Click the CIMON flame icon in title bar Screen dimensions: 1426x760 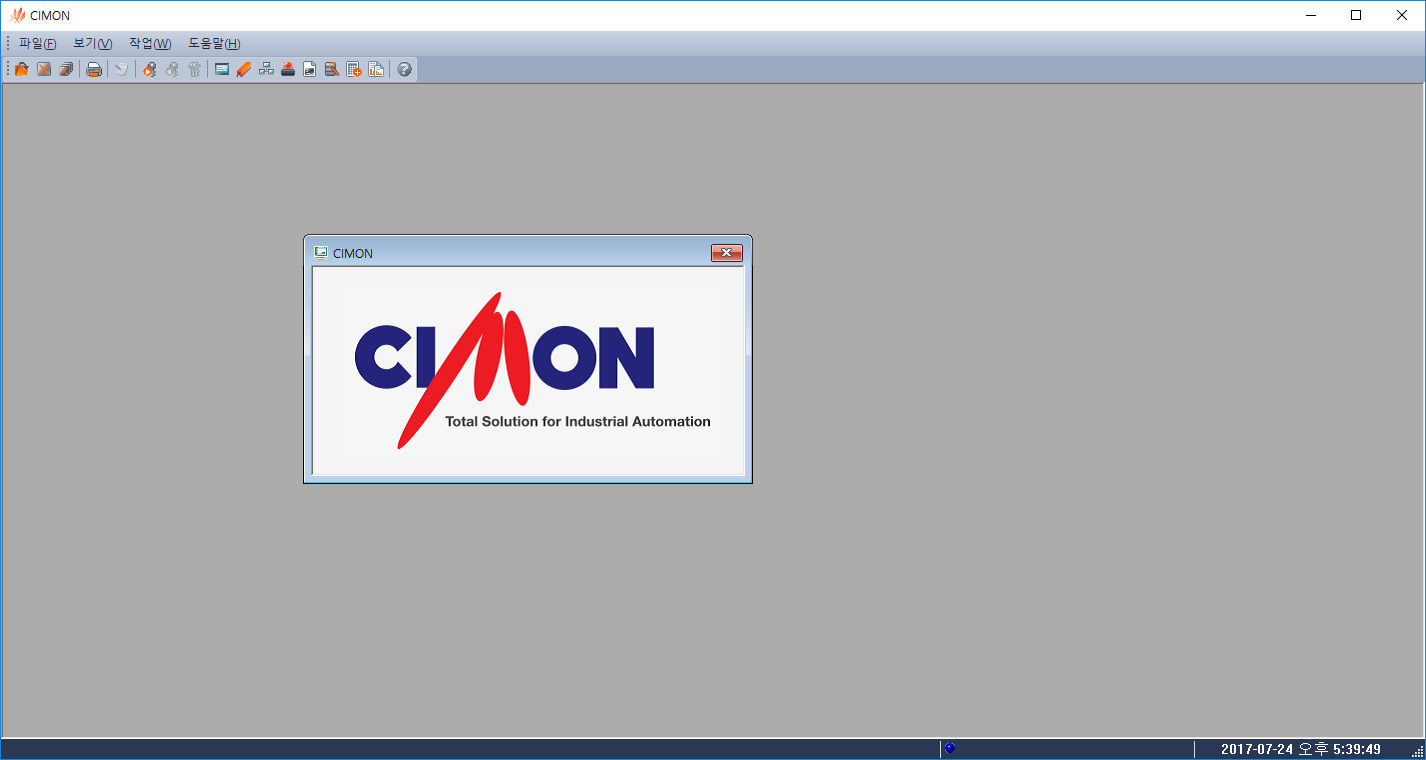[17, 15]
